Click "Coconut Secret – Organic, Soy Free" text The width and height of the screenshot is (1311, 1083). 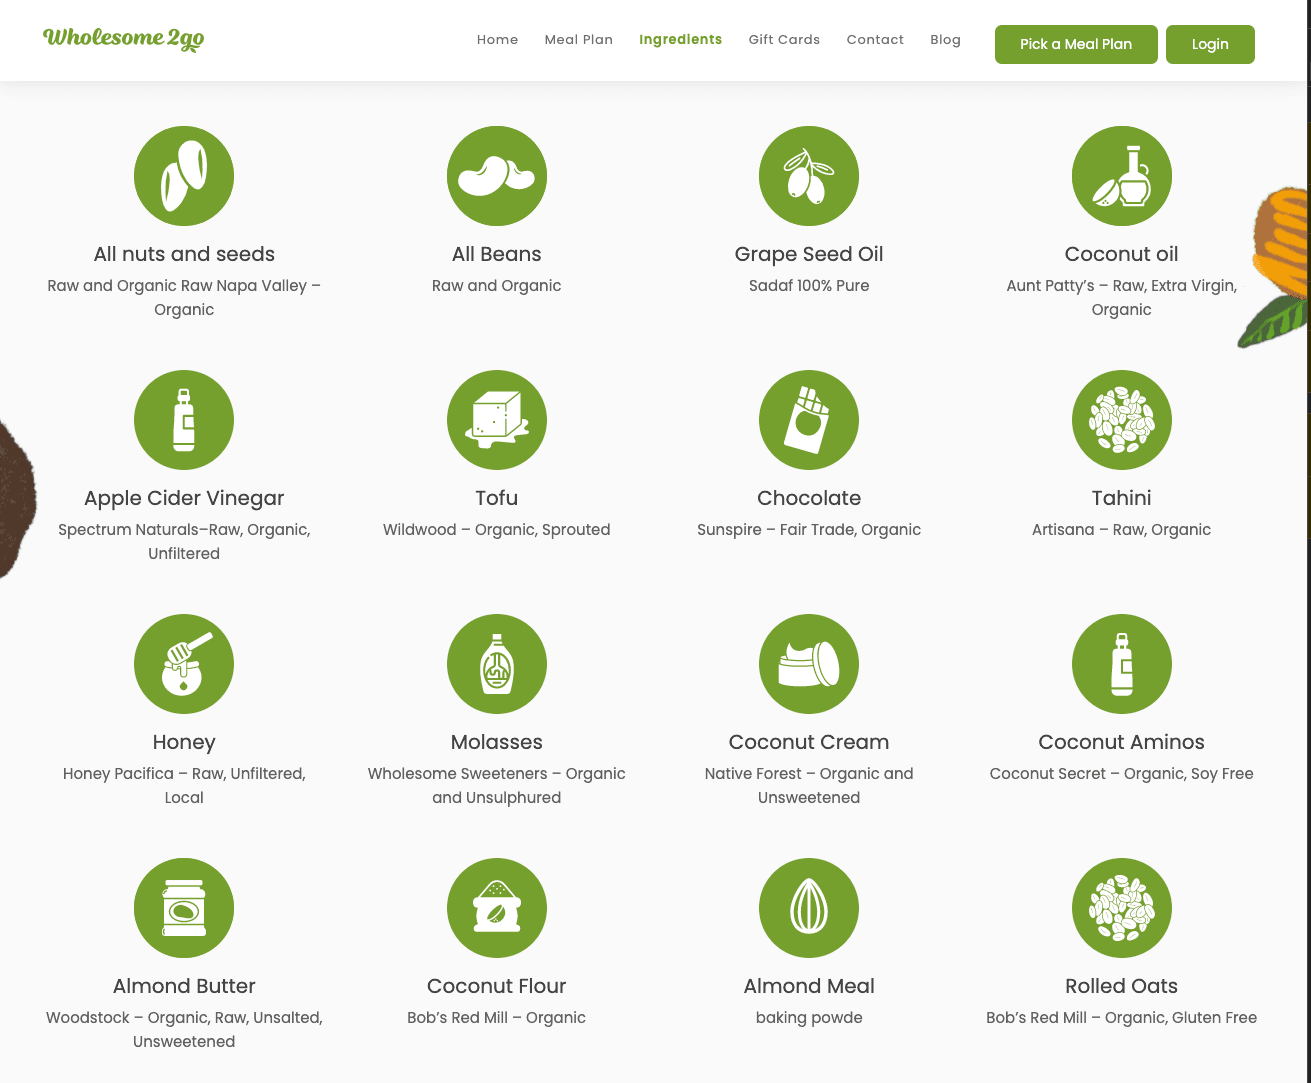[x=1122, y=773]
